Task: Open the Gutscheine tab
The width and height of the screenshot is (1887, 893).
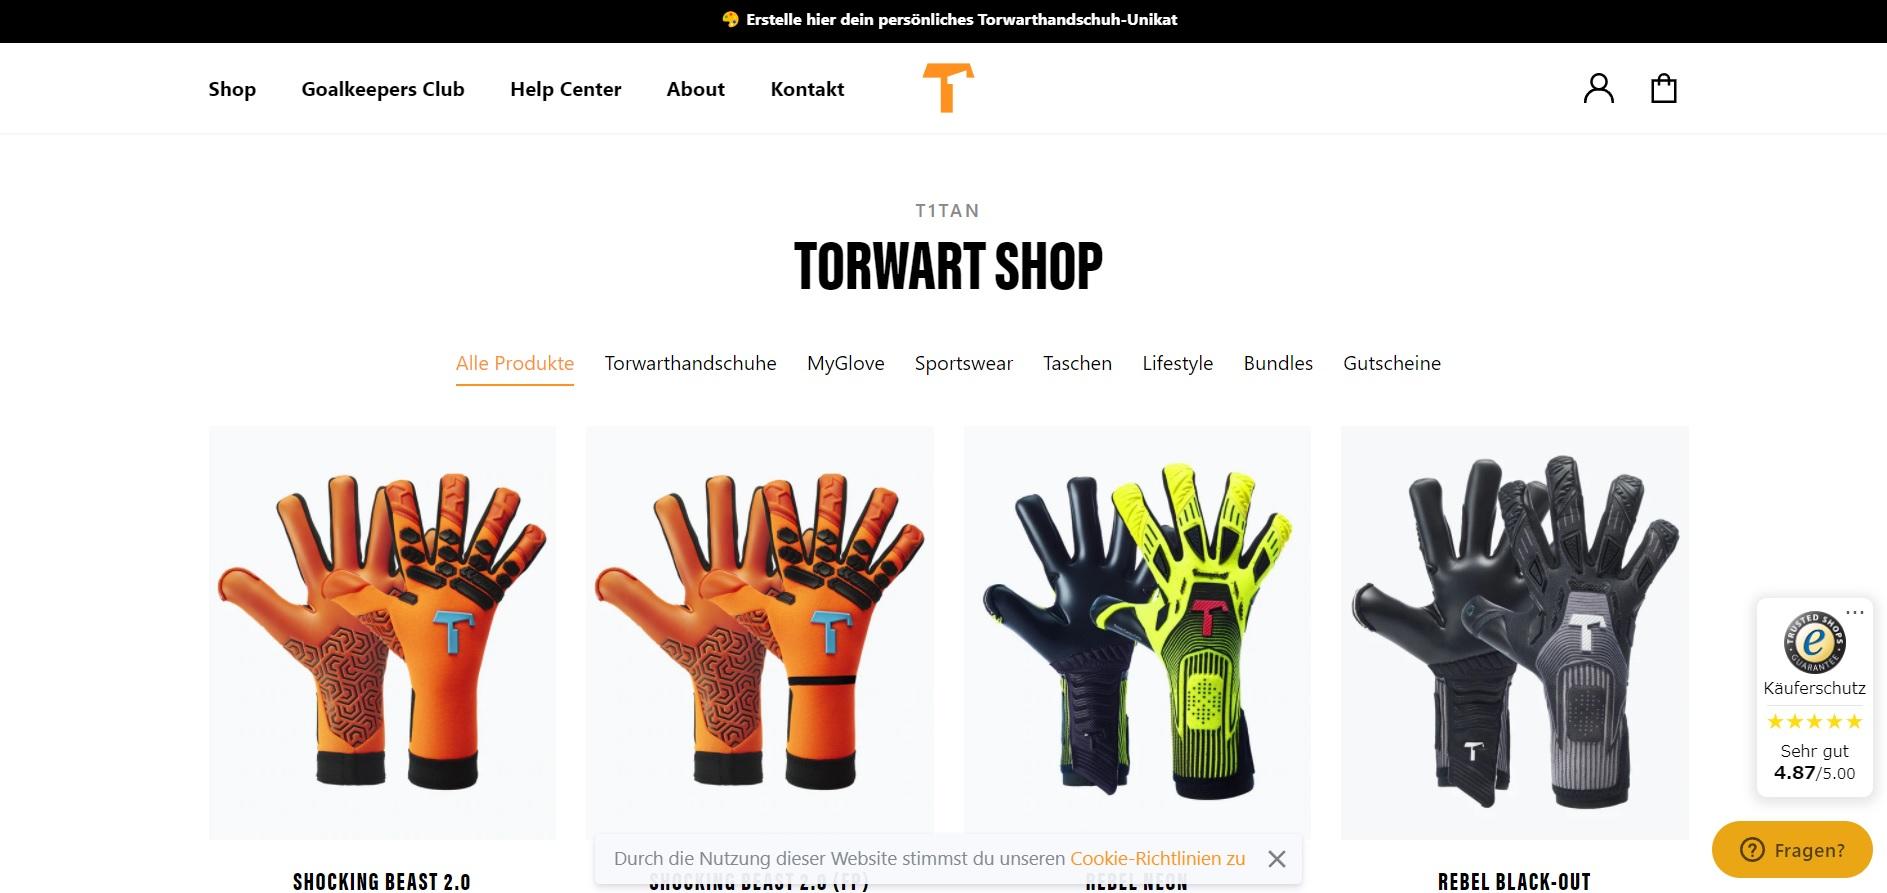Action: (x=1392, y=363)
